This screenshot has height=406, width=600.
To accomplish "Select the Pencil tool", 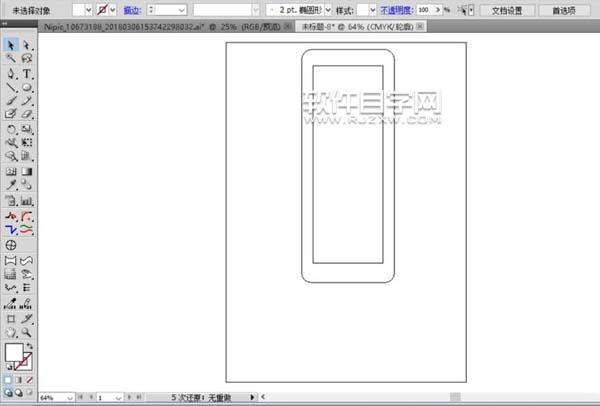I will (26, 101).
